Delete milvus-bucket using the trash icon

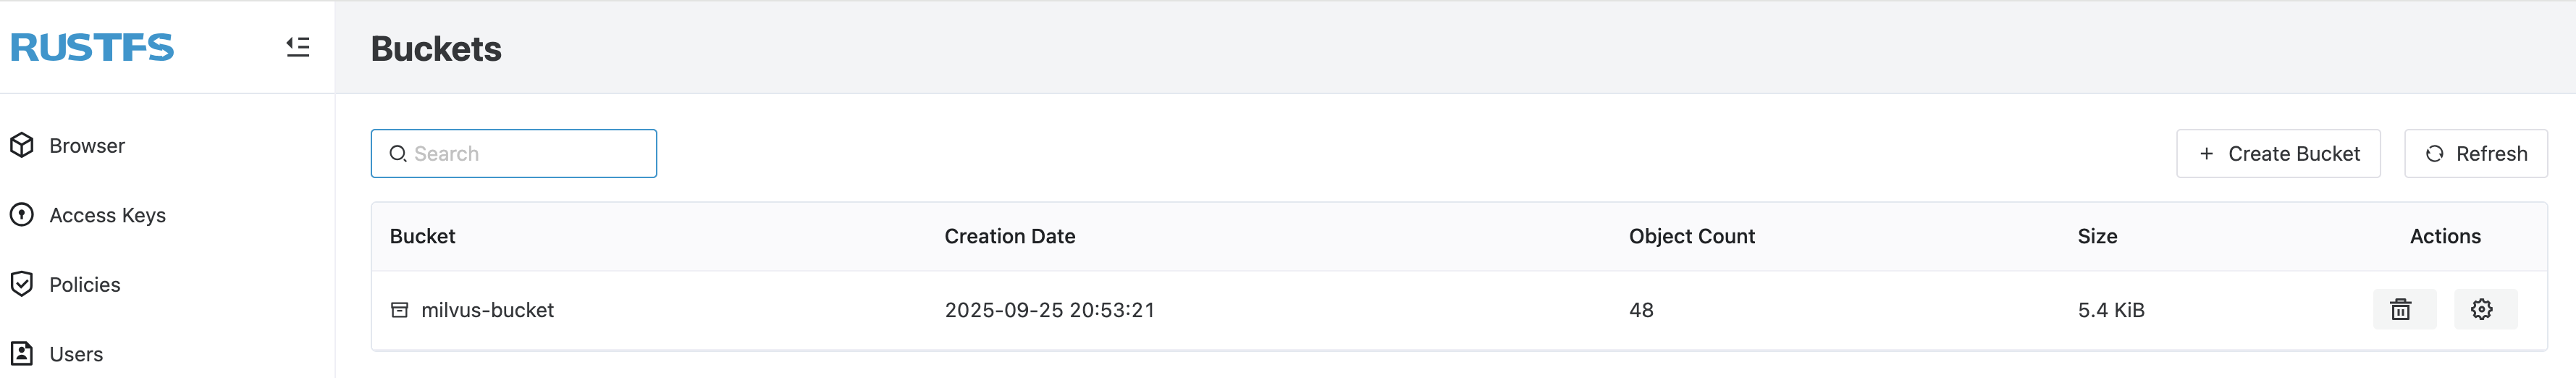pyautogui.click(x=2400, y=310)
